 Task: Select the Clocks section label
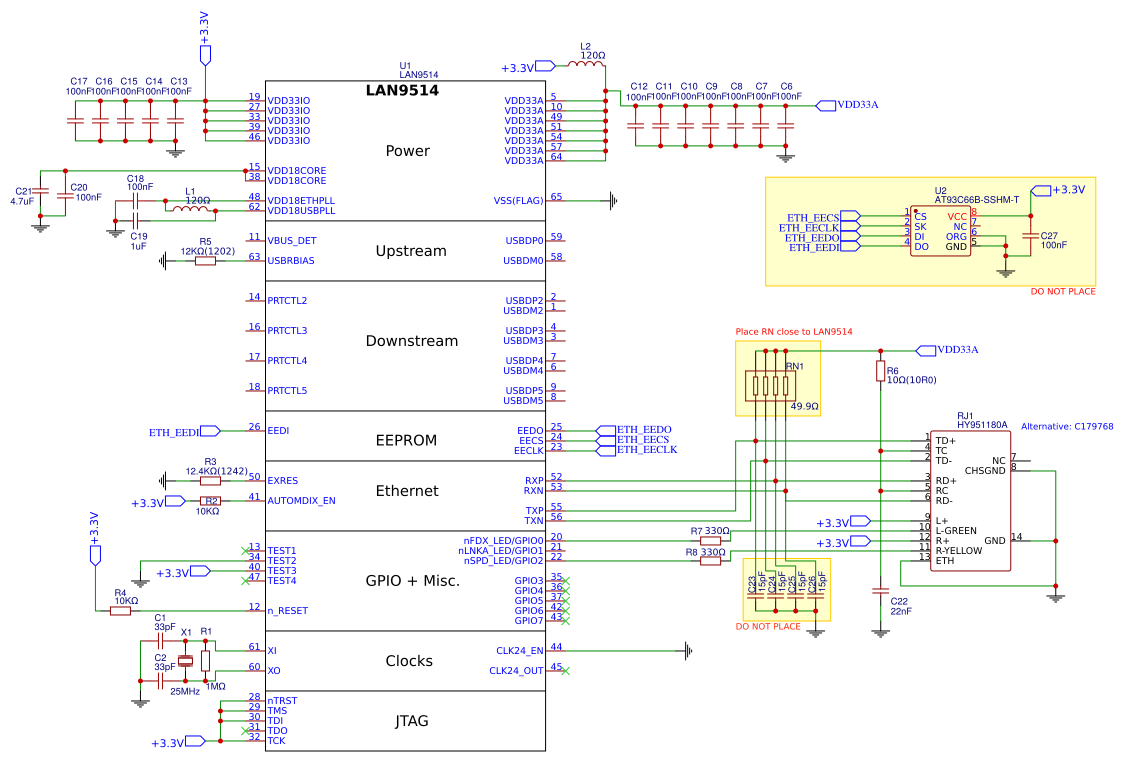click(409, 661)
